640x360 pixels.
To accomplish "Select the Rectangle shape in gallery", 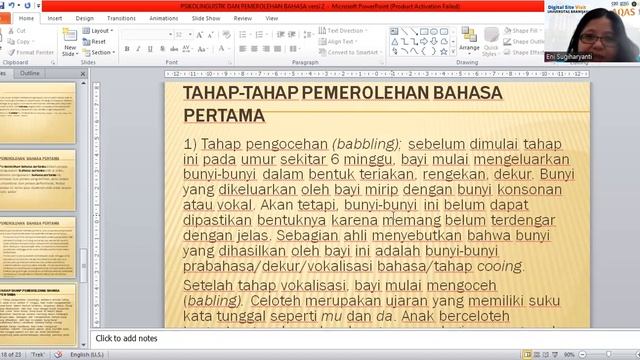I will pyautogui.click(x=424, y=31).
